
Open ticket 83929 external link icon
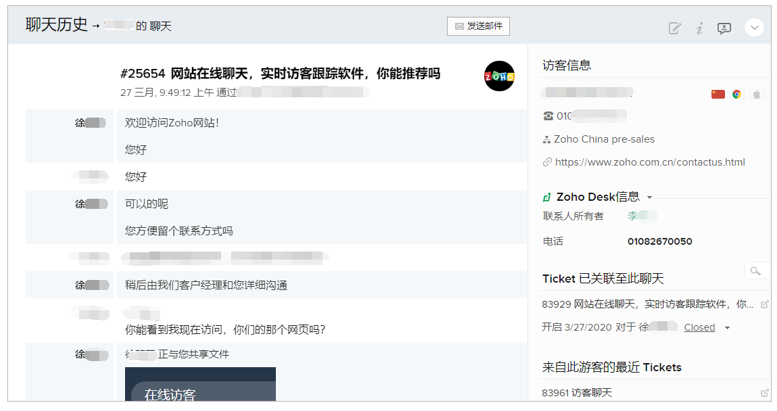tap(765, 304)
